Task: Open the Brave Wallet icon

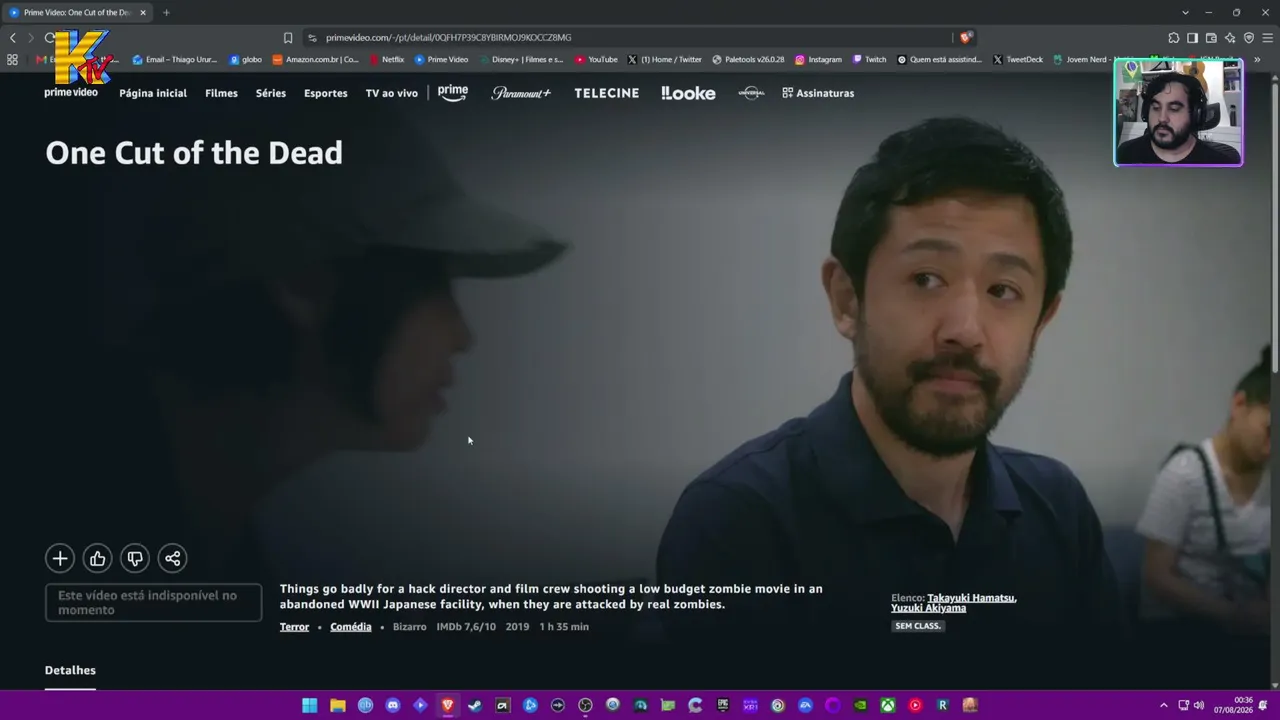Action: tap(1211, 38)
